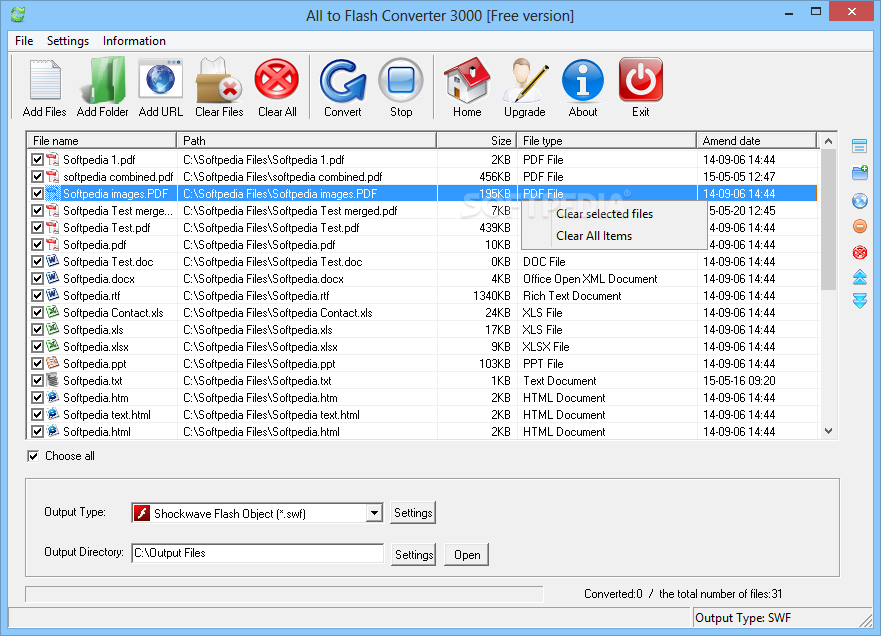Toggle Softpedia images.PDF checkbox
The width and height of the screenshot is (881, 636).
coord(37,193)
